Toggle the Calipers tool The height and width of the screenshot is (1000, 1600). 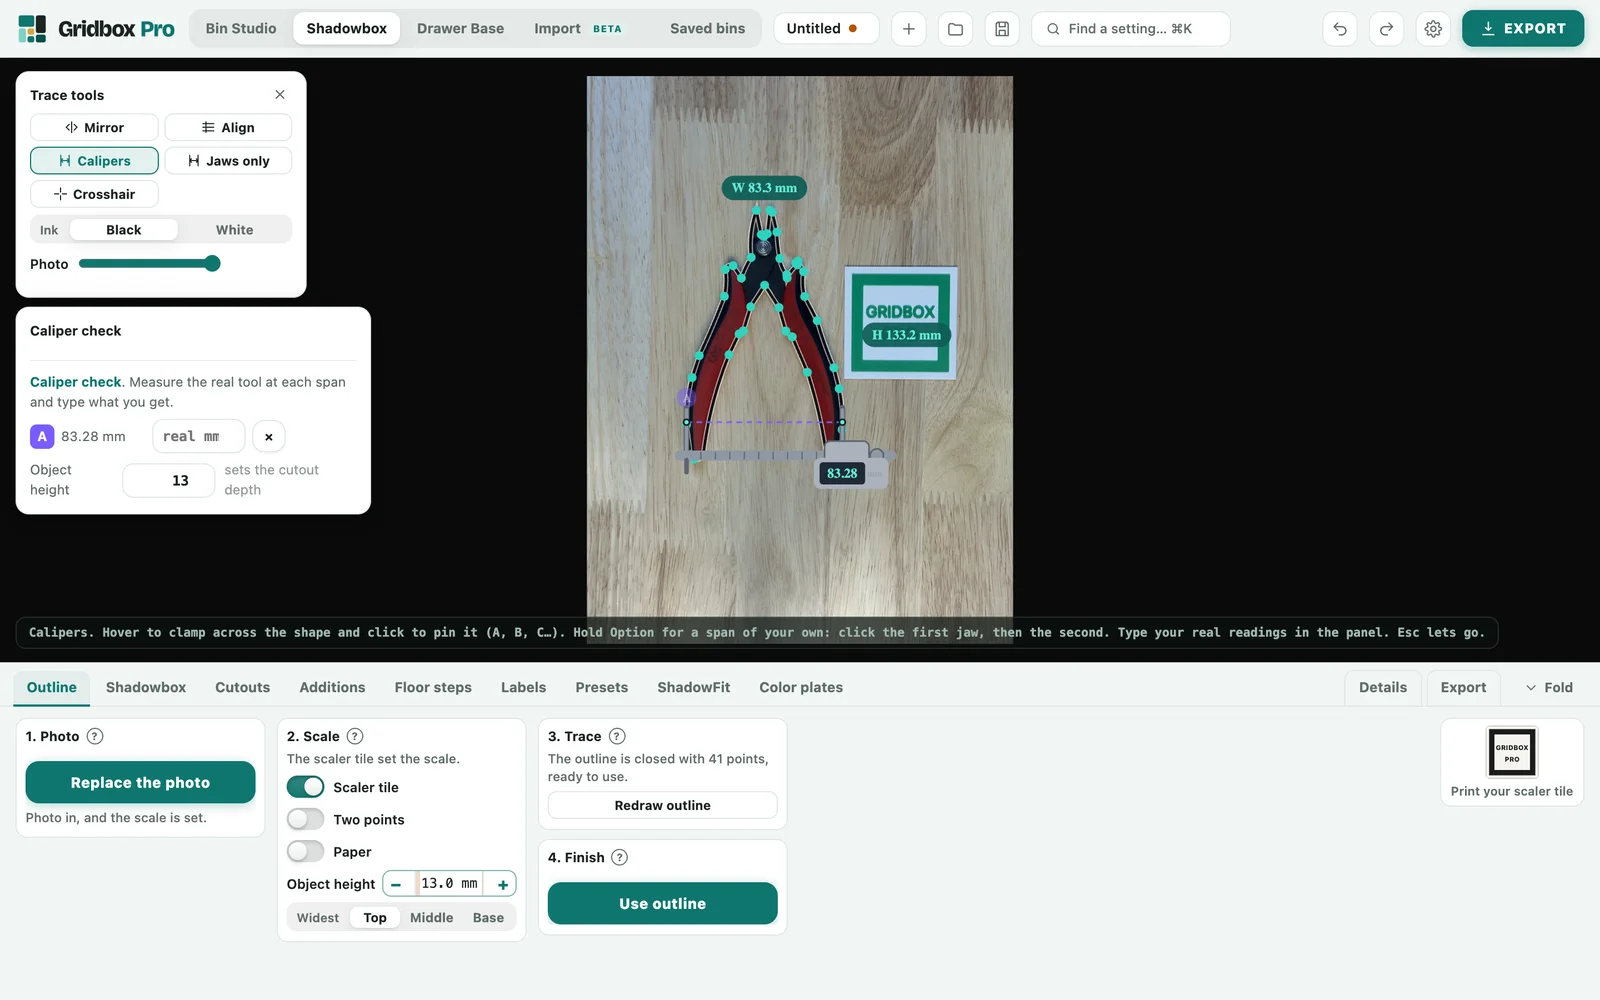click(x=94, y=161)
